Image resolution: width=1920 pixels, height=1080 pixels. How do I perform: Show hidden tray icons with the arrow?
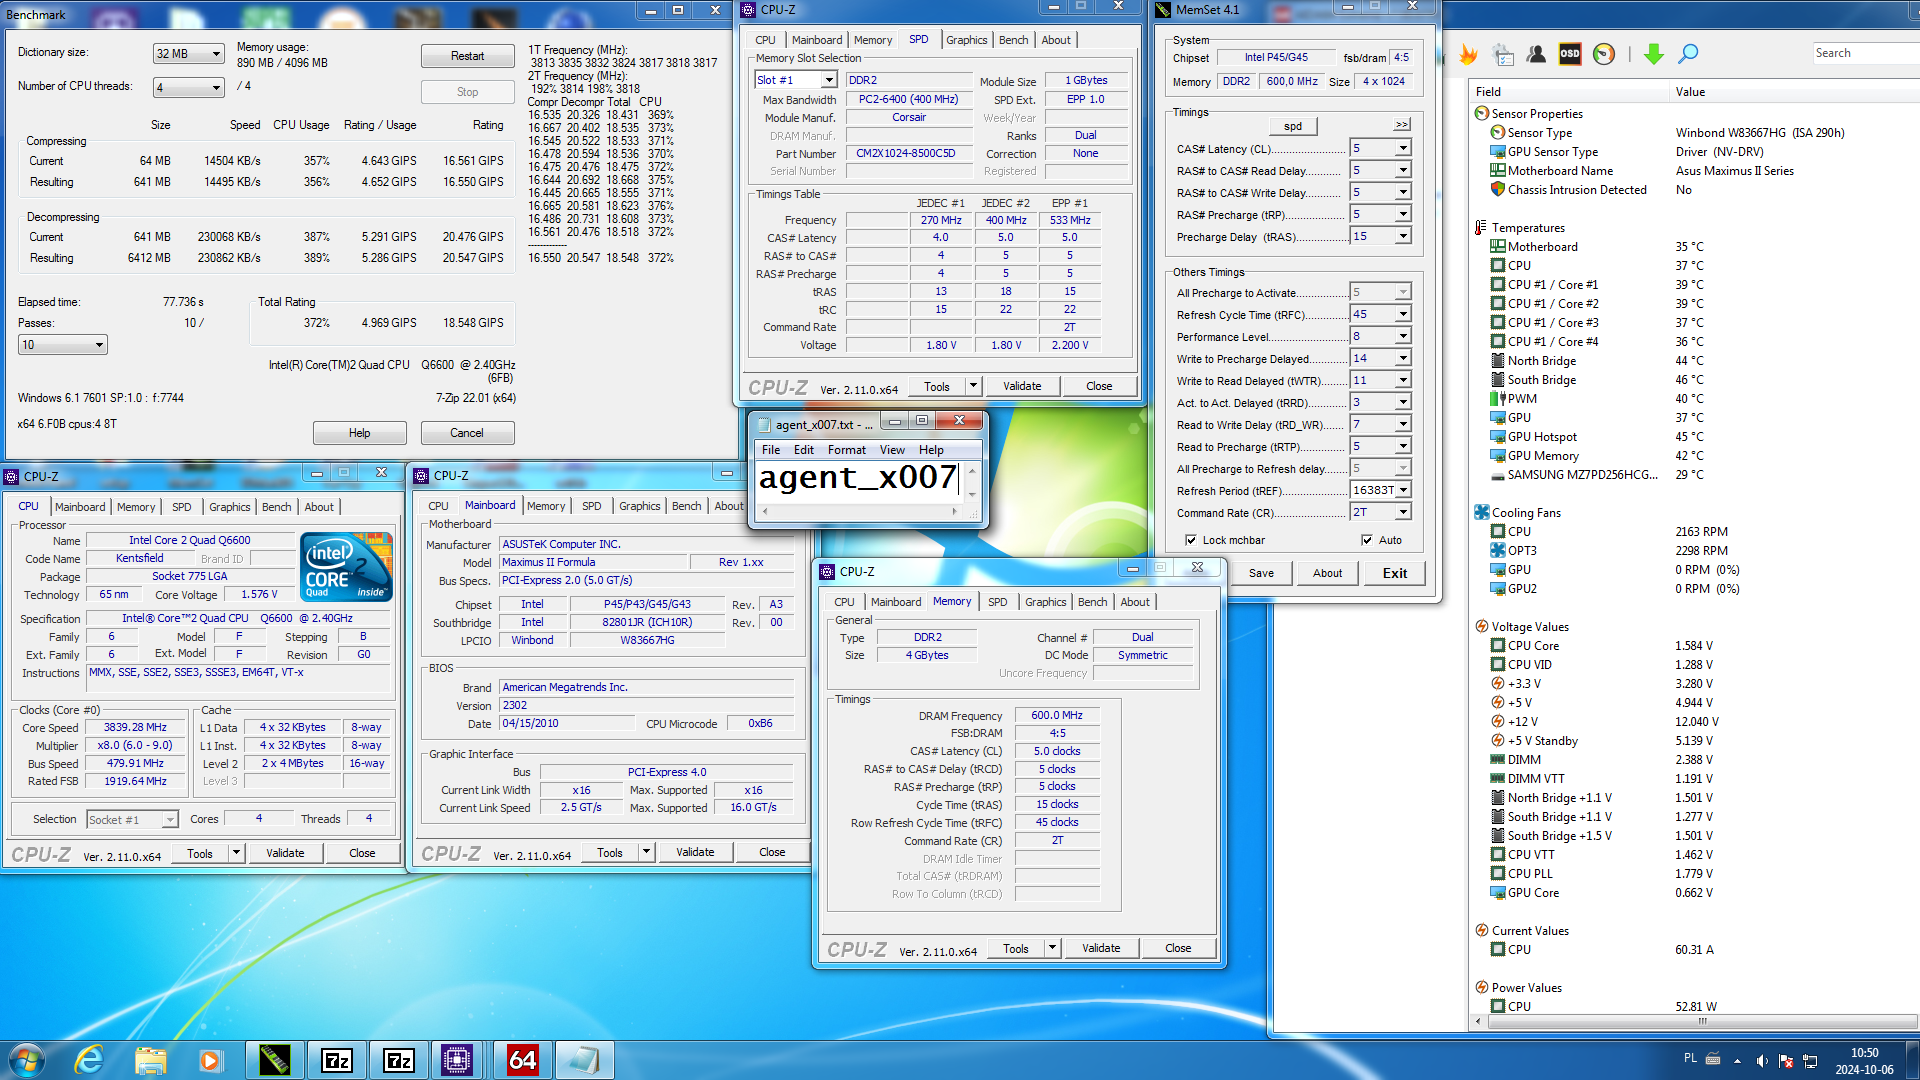click(x=1737, y=1061)
